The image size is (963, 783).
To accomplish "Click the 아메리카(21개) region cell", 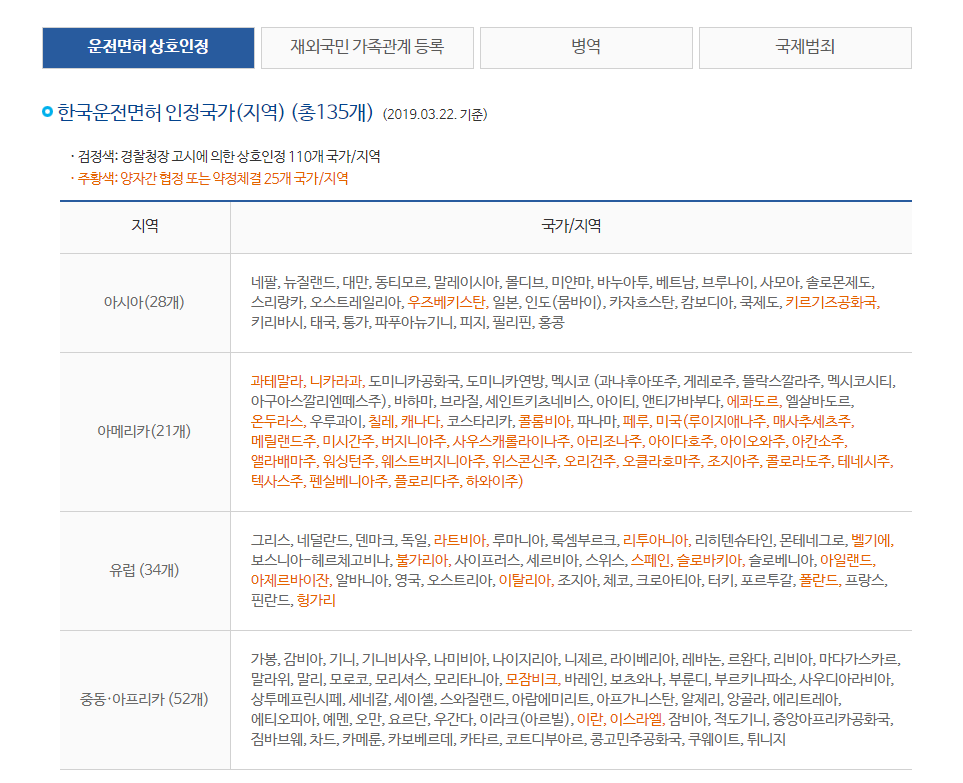I will 144,431.
